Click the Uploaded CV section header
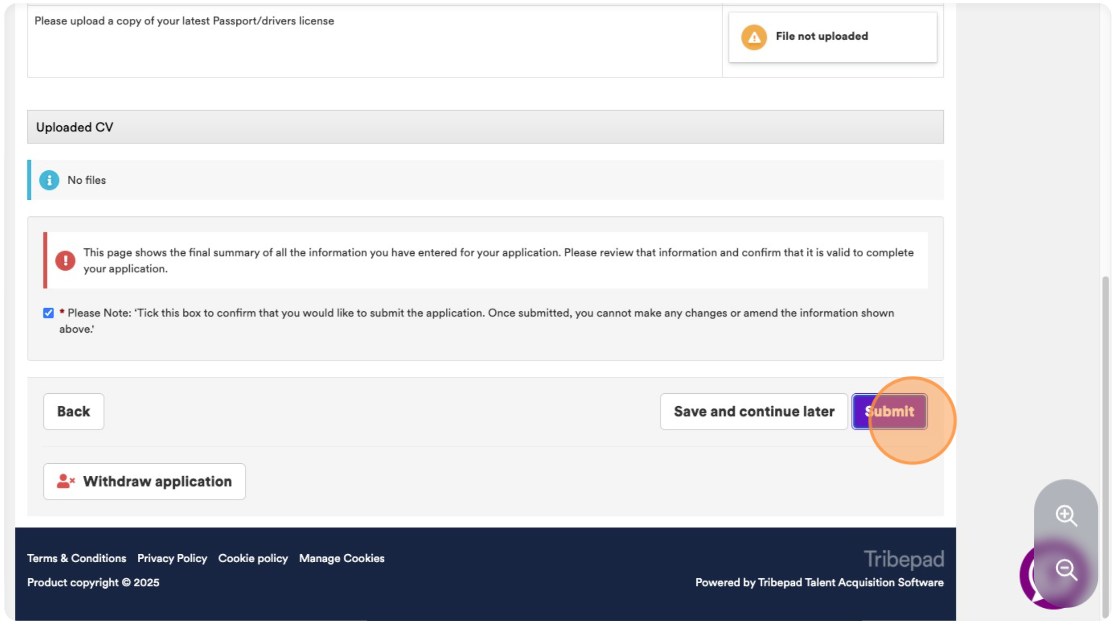Viewport: 1116px width, 627px height. (x=485, y=127)
